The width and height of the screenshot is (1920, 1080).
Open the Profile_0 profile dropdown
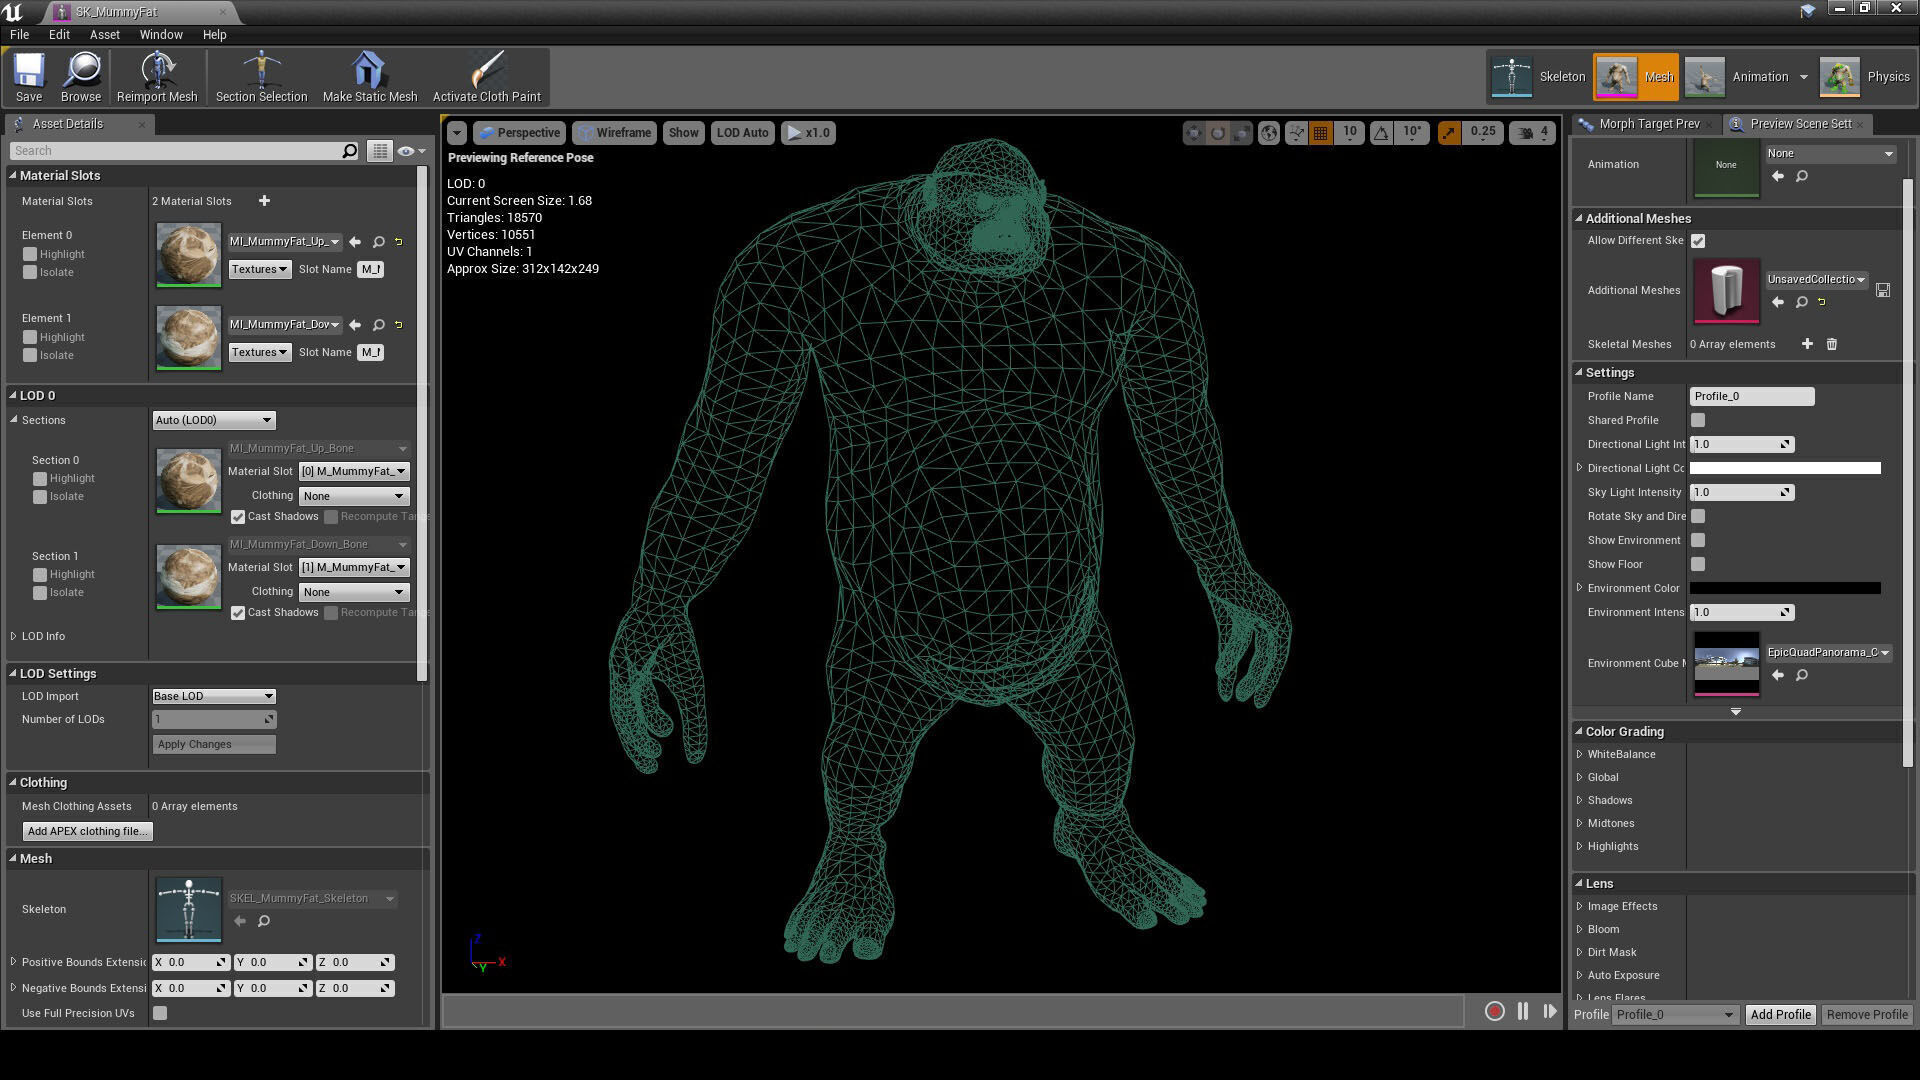coord(1675,1014)
